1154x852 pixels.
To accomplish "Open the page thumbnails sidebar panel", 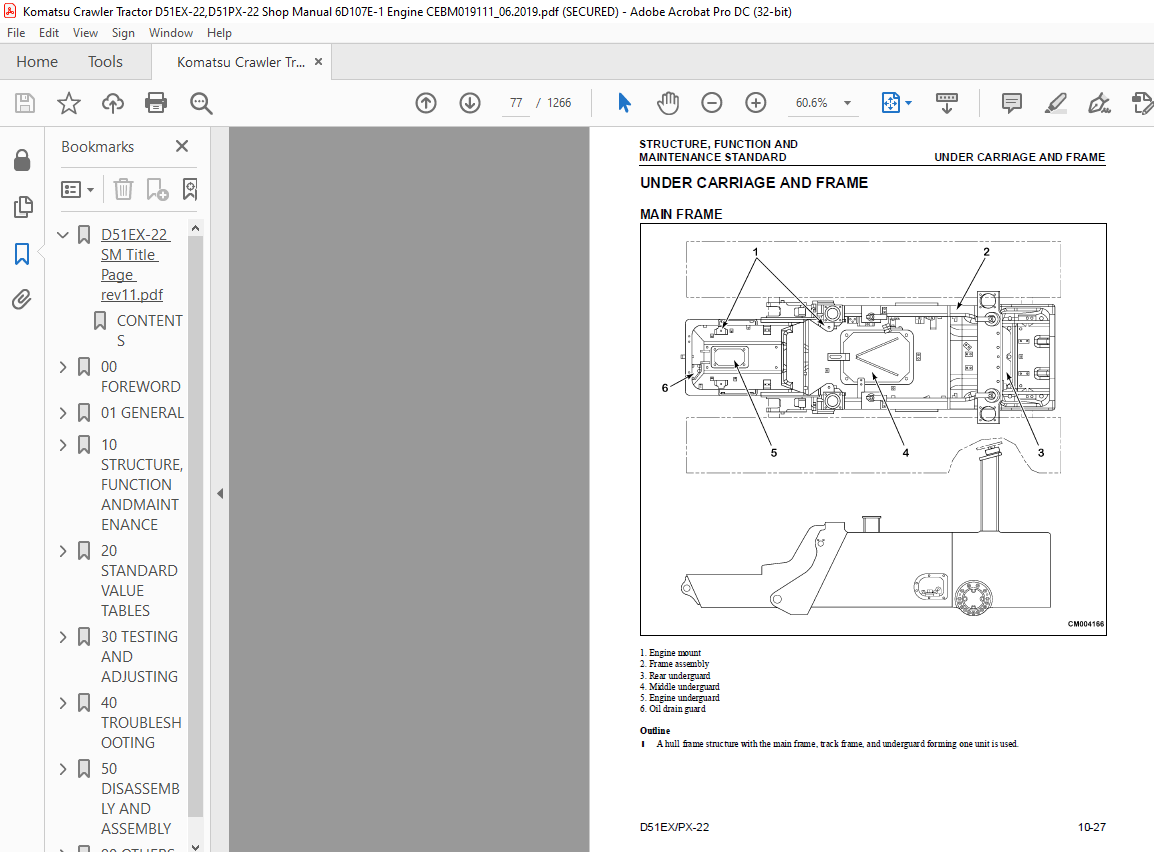I will tap(23, 207).
